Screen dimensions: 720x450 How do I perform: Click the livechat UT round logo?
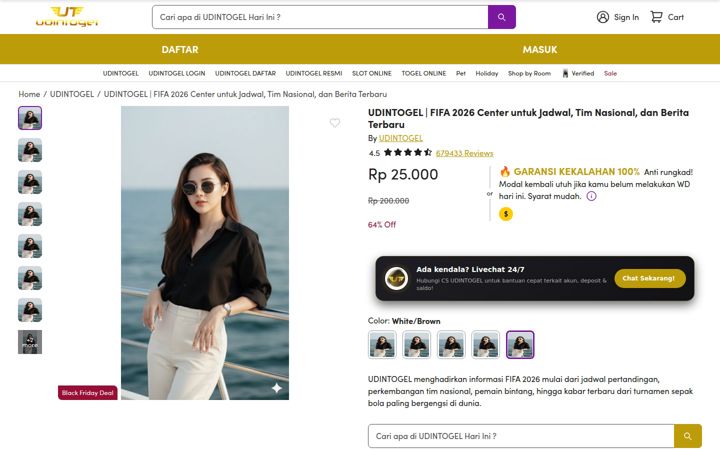point(396,278)
